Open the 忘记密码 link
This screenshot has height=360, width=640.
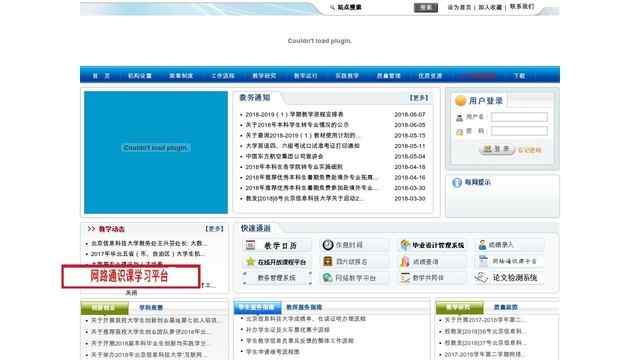coord(529,150)
